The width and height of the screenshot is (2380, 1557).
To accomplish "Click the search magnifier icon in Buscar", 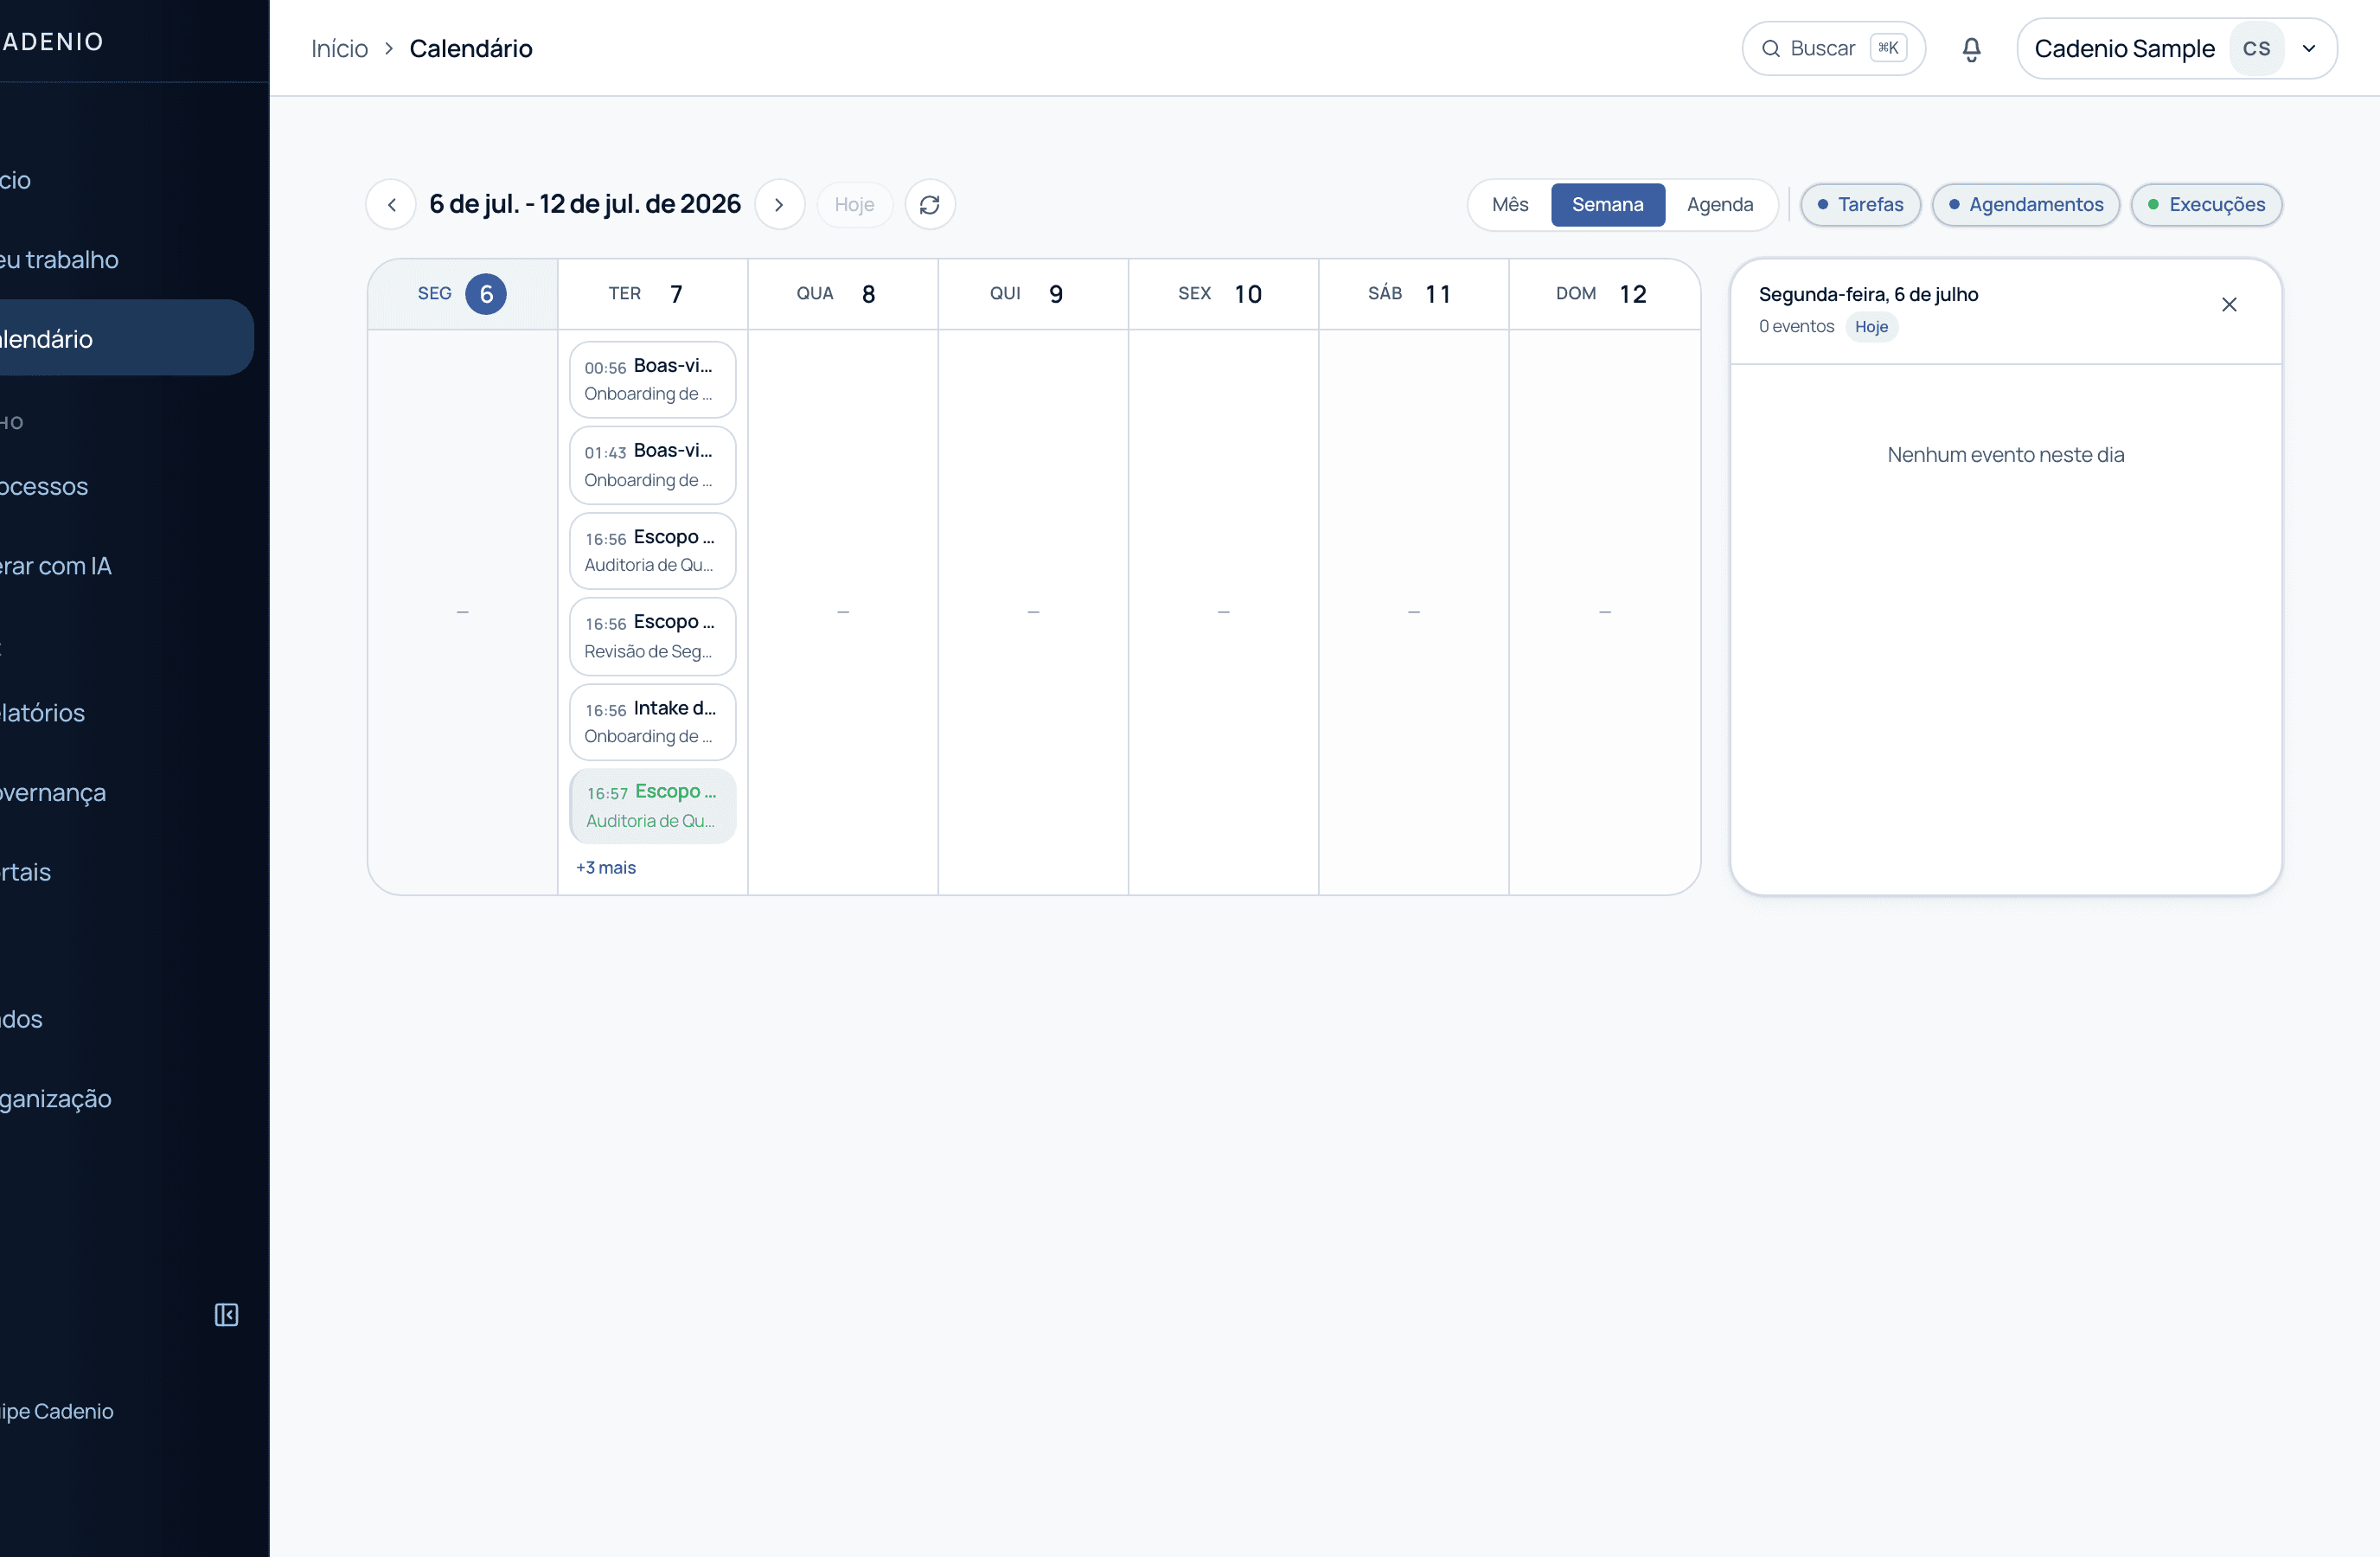I will point(1770,49).
